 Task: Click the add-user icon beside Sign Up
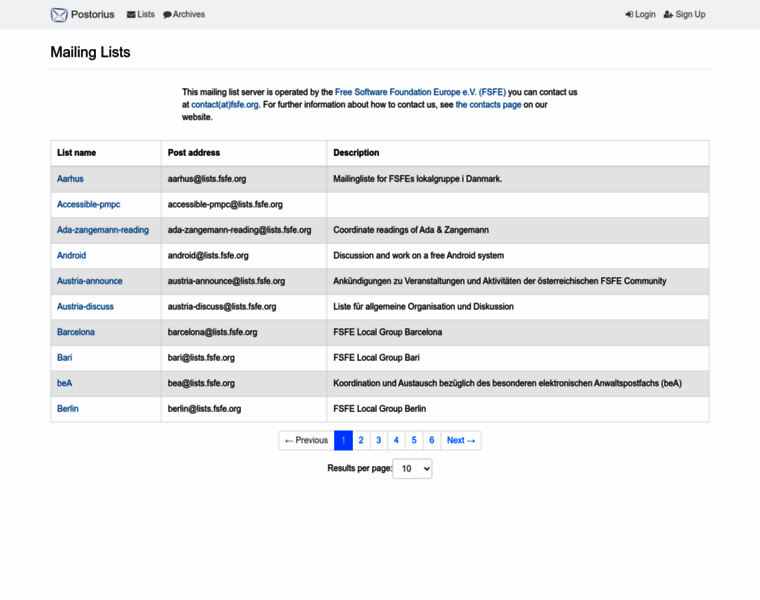pos(668,15)
